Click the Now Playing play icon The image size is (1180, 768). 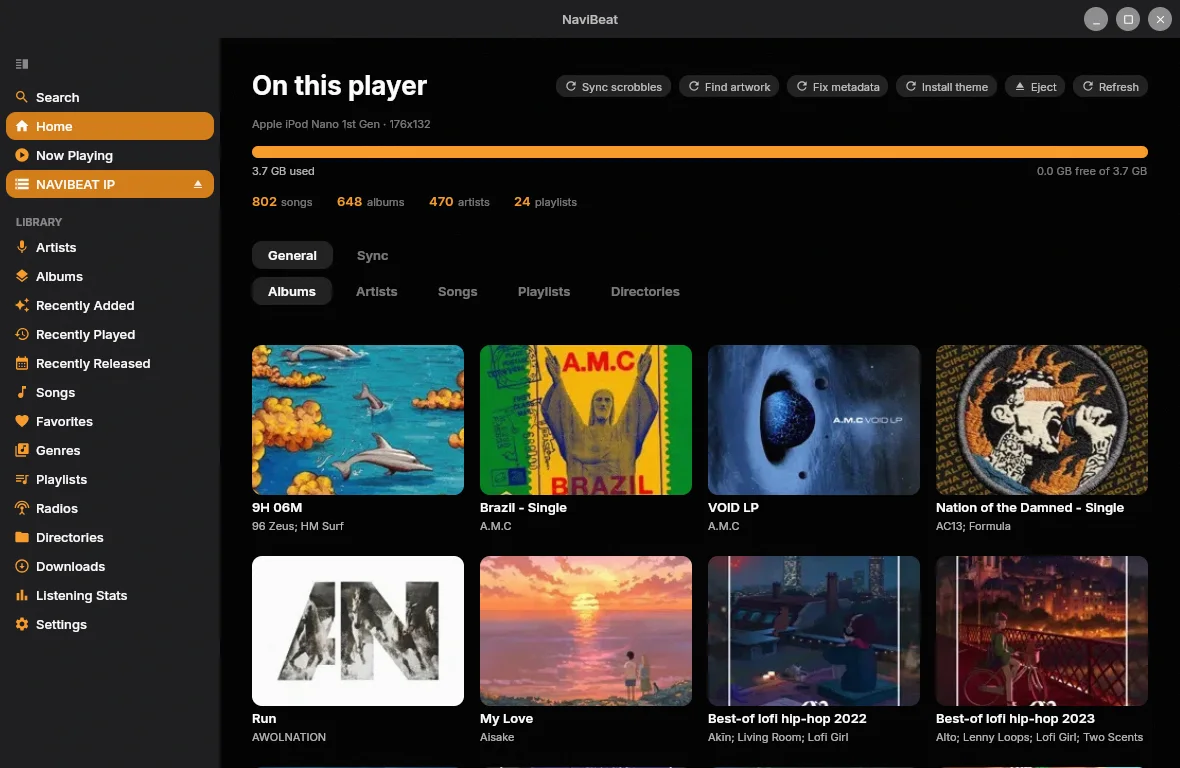coord(22,155)
